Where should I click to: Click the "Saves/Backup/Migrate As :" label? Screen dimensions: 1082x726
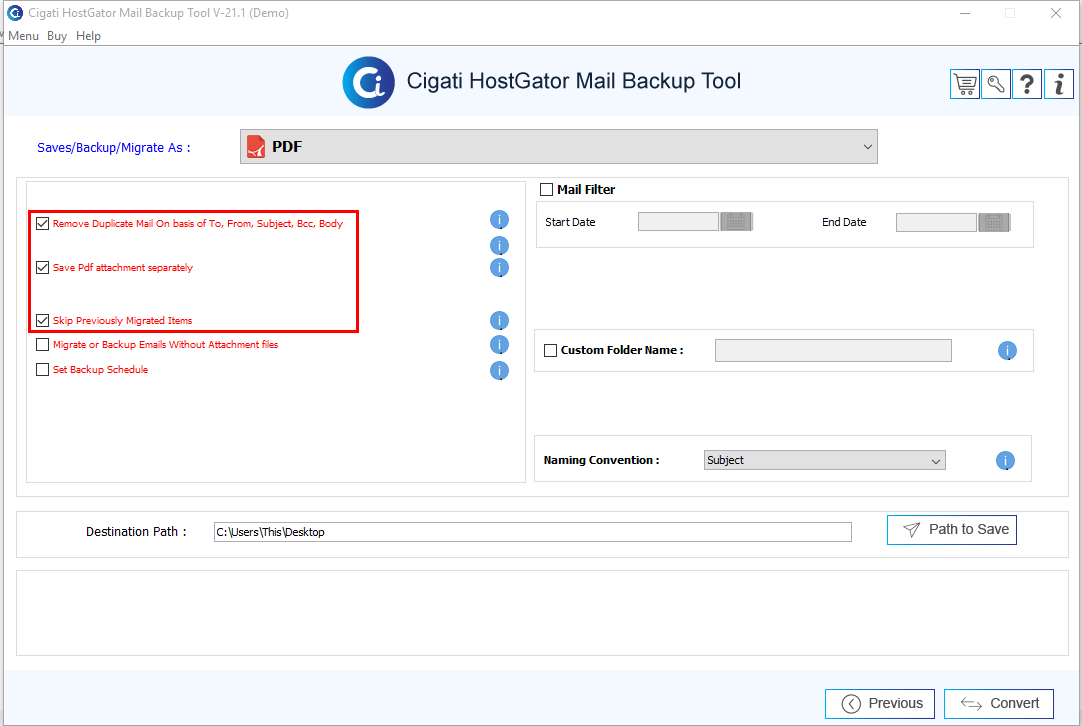tap(114, 148)
